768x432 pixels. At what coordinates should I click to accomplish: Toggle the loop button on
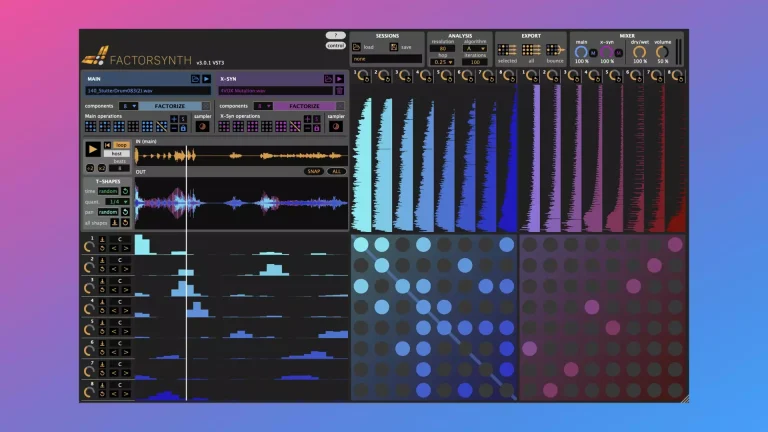pyautogui.click(x=121, y=145)
